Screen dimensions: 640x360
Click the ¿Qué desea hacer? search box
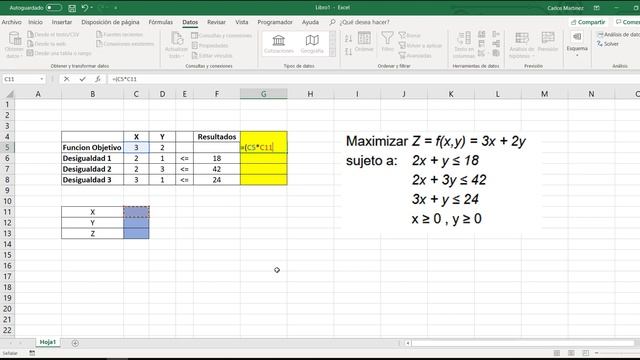coord(364,22)
